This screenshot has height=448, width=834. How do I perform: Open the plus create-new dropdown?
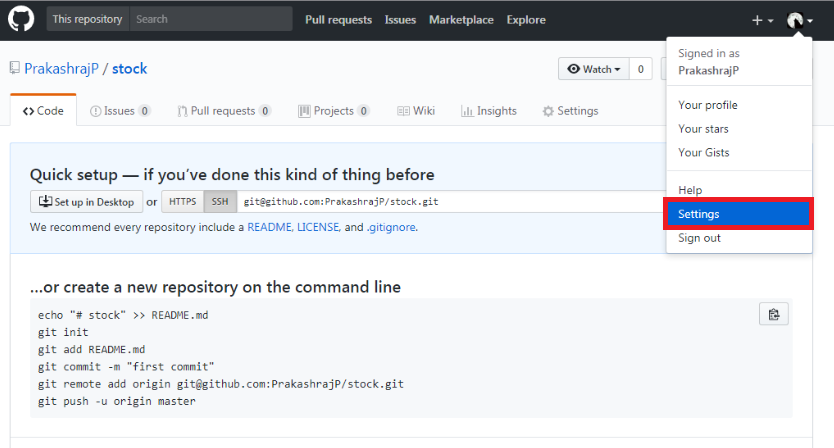click(762, 20)
